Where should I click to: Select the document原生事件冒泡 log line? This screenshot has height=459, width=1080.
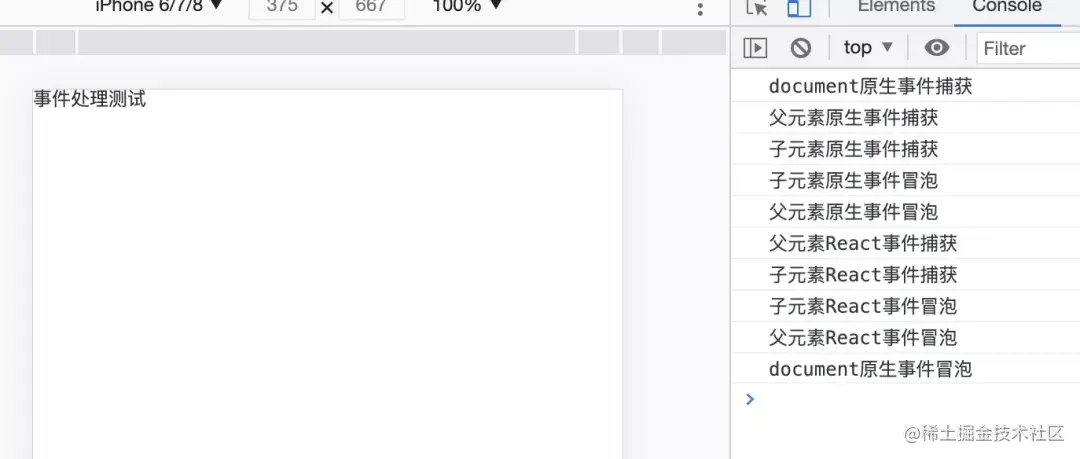[x=906, y=369]
